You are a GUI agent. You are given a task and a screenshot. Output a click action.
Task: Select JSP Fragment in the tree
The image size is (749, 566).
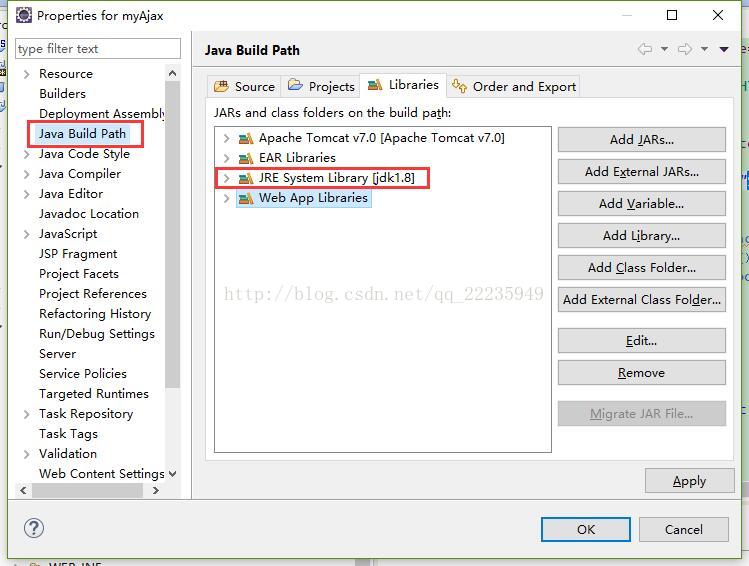click(x=78, y=254)
